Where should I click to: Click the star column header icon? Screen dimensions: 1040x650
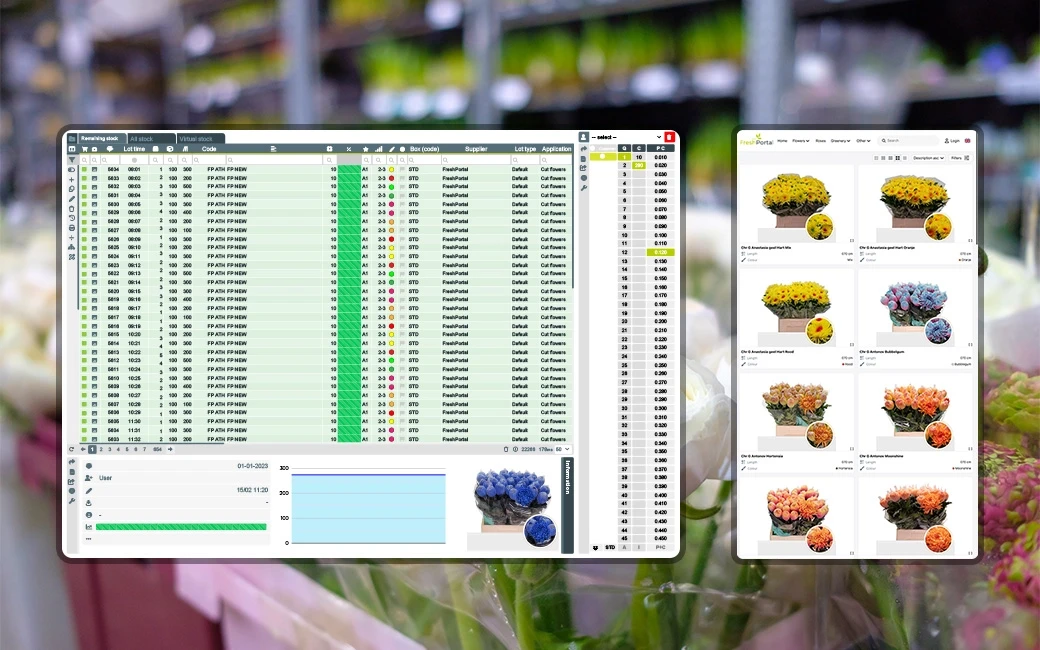pyautogui.click(x=365, y=149)
